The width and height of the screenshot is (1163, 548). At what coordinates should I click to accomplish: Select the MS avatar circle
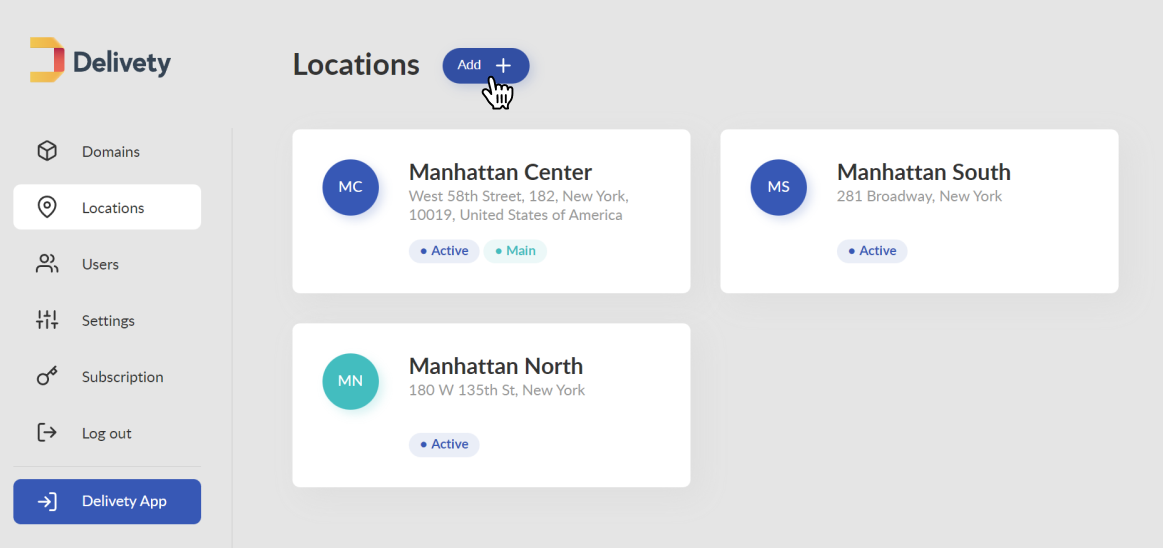point(778,188)
